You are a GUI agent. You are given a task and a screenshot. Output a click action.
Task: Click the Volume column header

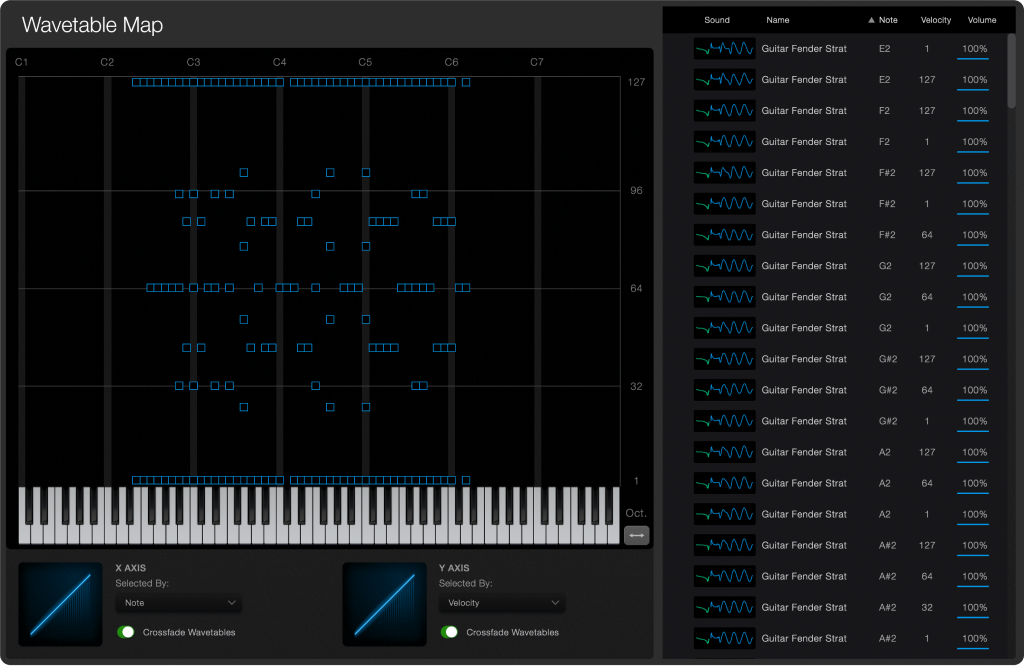(x=982, y=20)
